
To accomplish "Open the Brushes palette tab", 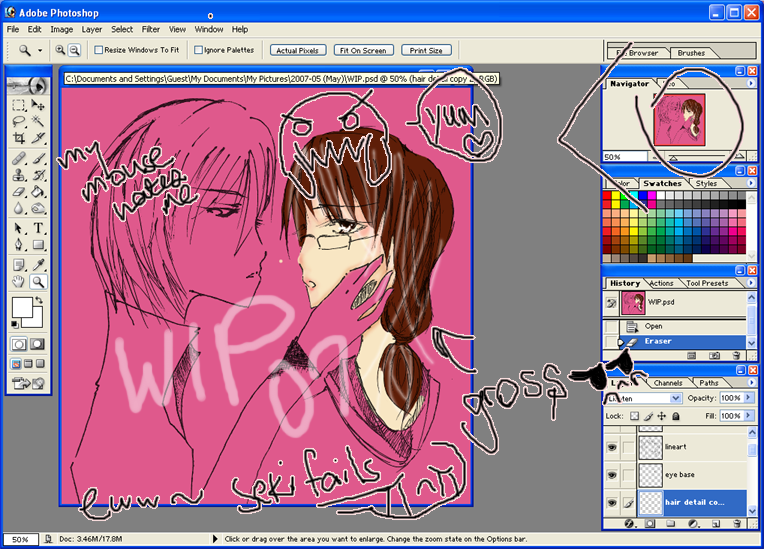I will [x=691, y=53].
